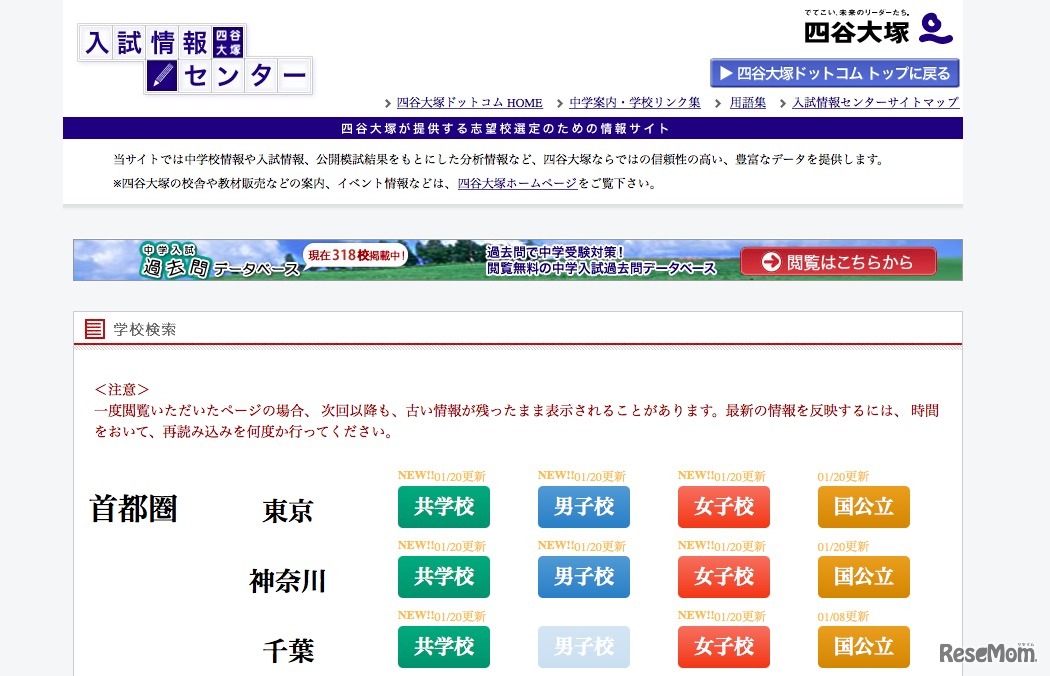The image size is (1050, 676).
Task: Select 国公立 for 東京
Action: click(863, 507)
